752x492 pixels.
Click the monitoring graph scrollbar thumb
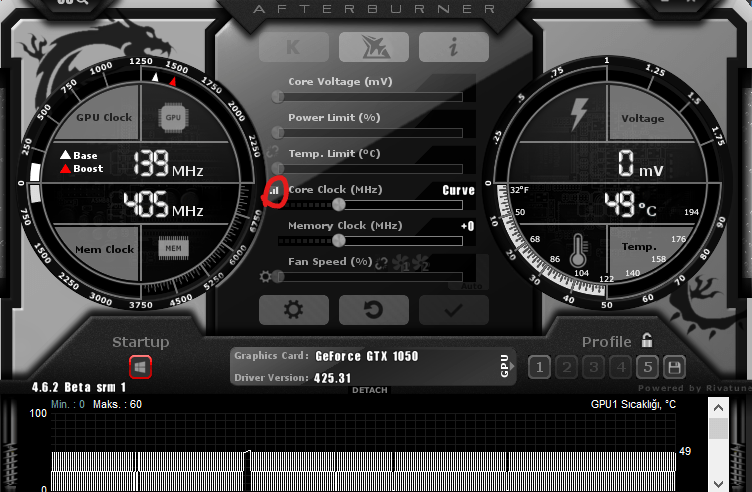(x=718, y=428)
